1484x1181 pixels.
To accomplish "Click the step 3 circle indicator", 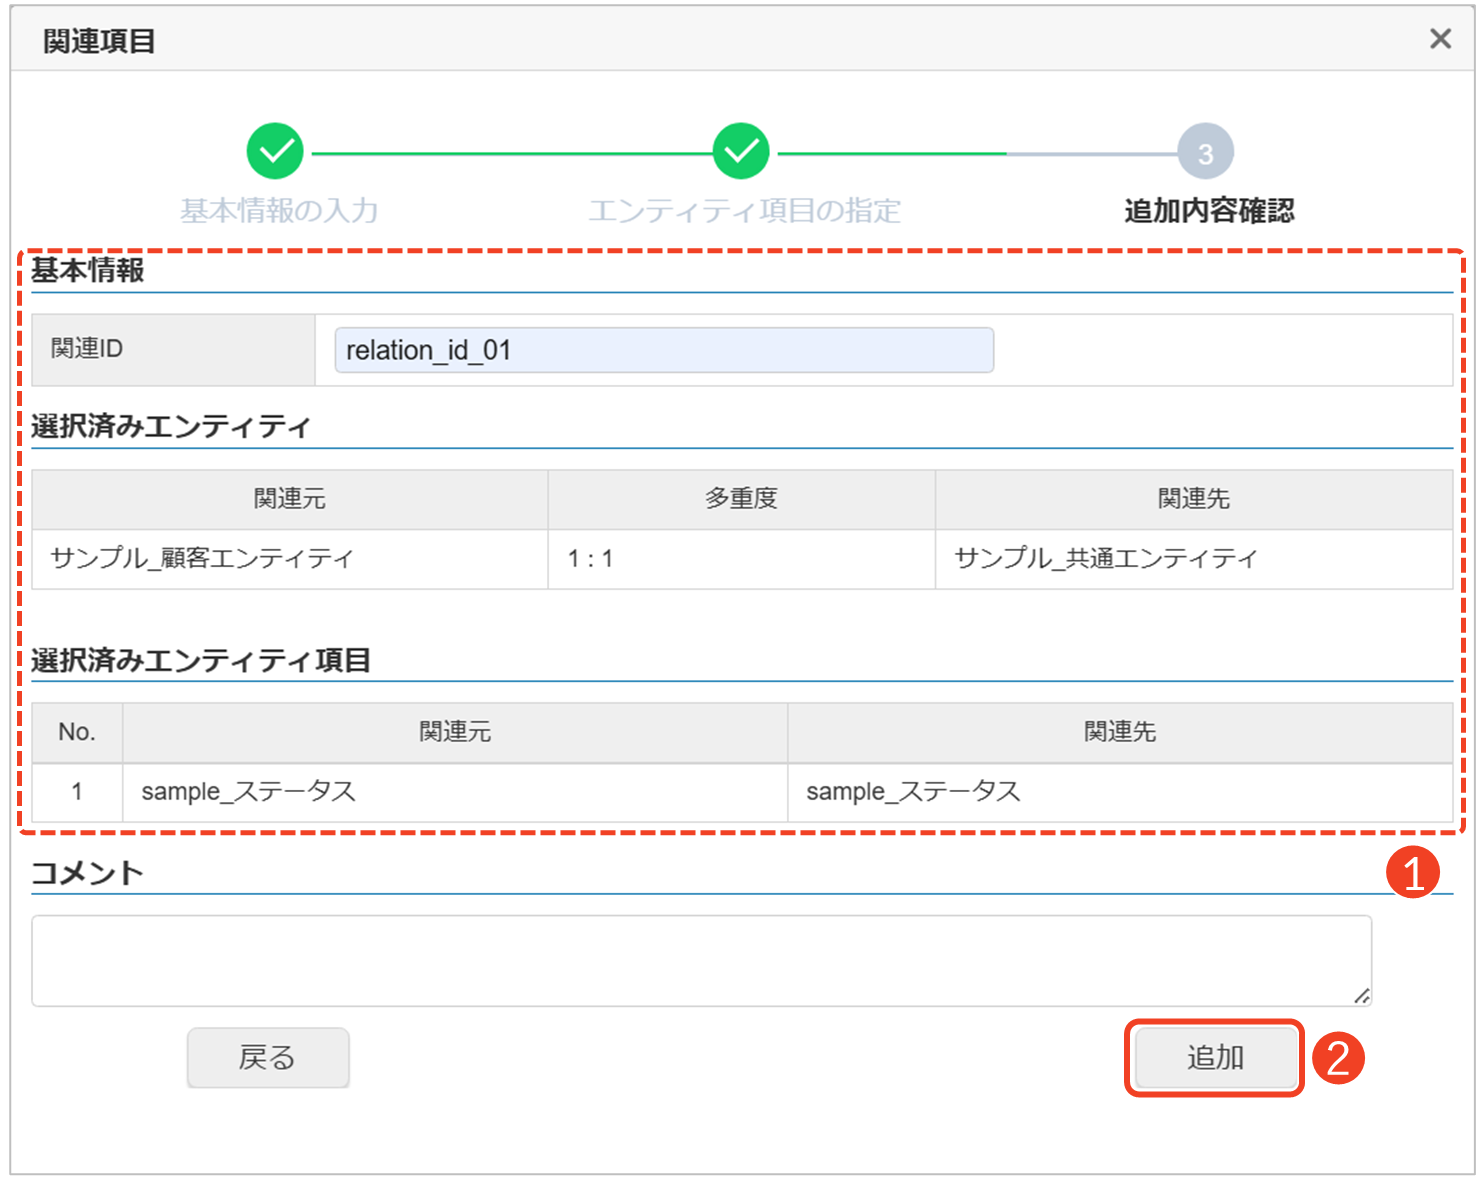I will pos(1205,153).
